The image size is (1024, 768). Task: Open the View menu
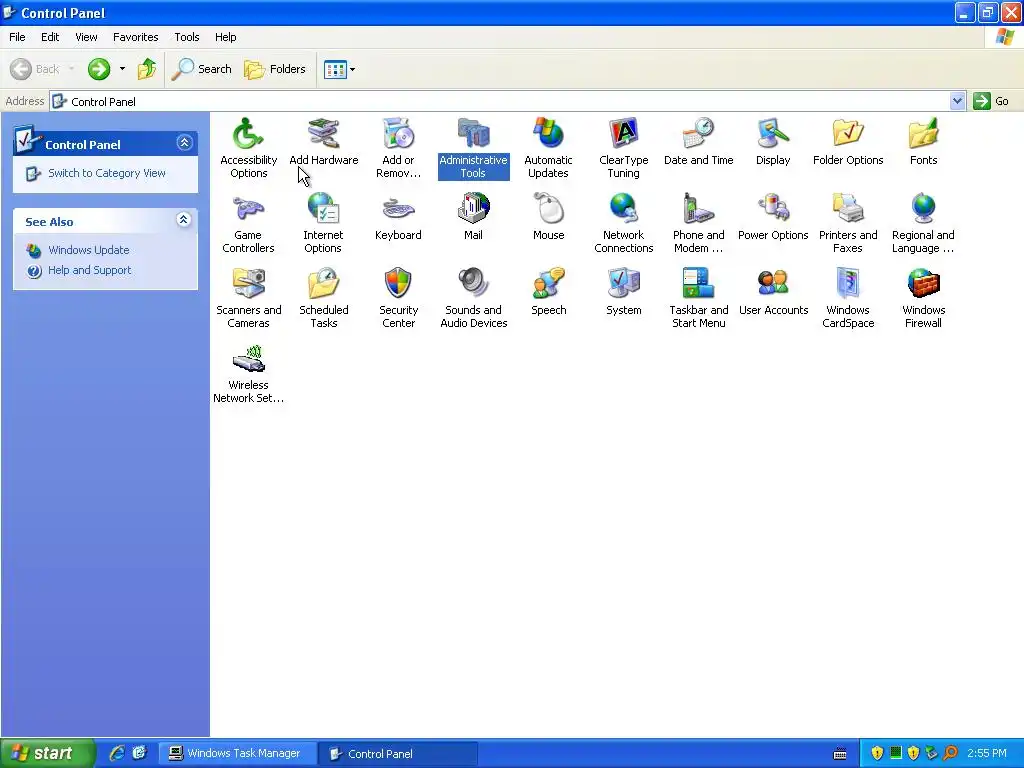86,37
